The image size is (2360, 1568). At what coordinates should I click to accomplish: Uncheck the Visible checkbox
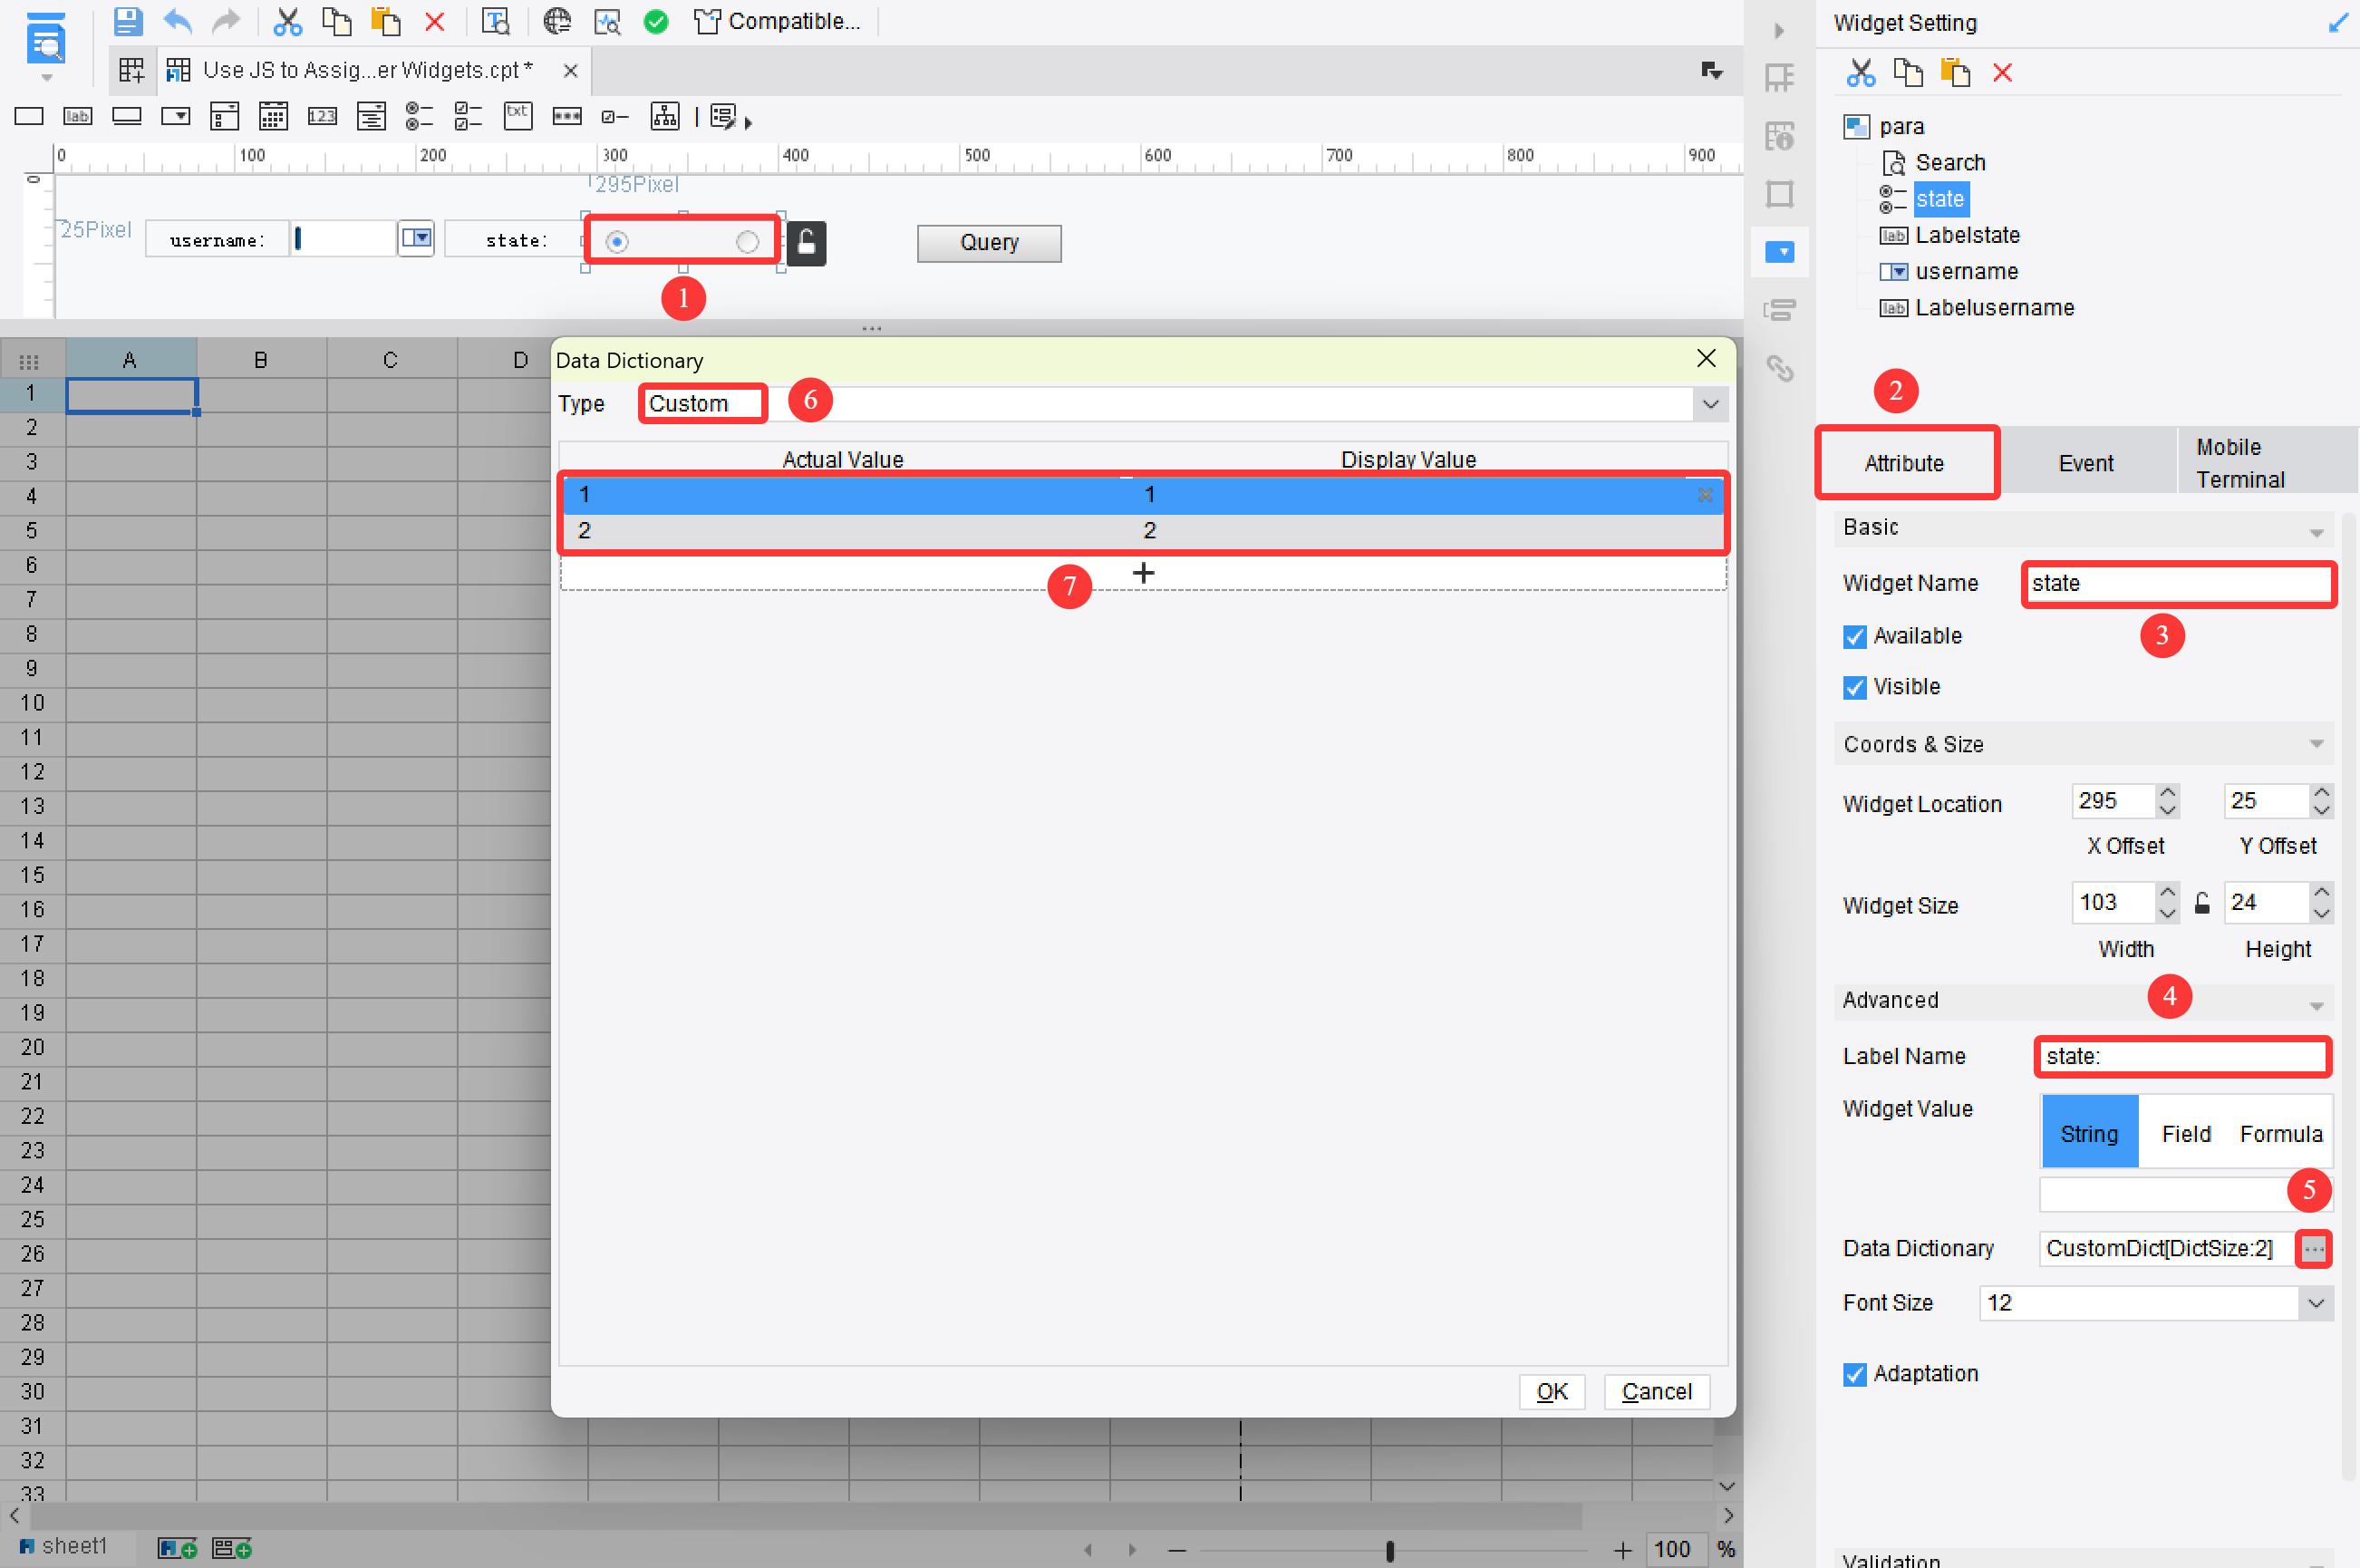click(x=1855, y=687)
